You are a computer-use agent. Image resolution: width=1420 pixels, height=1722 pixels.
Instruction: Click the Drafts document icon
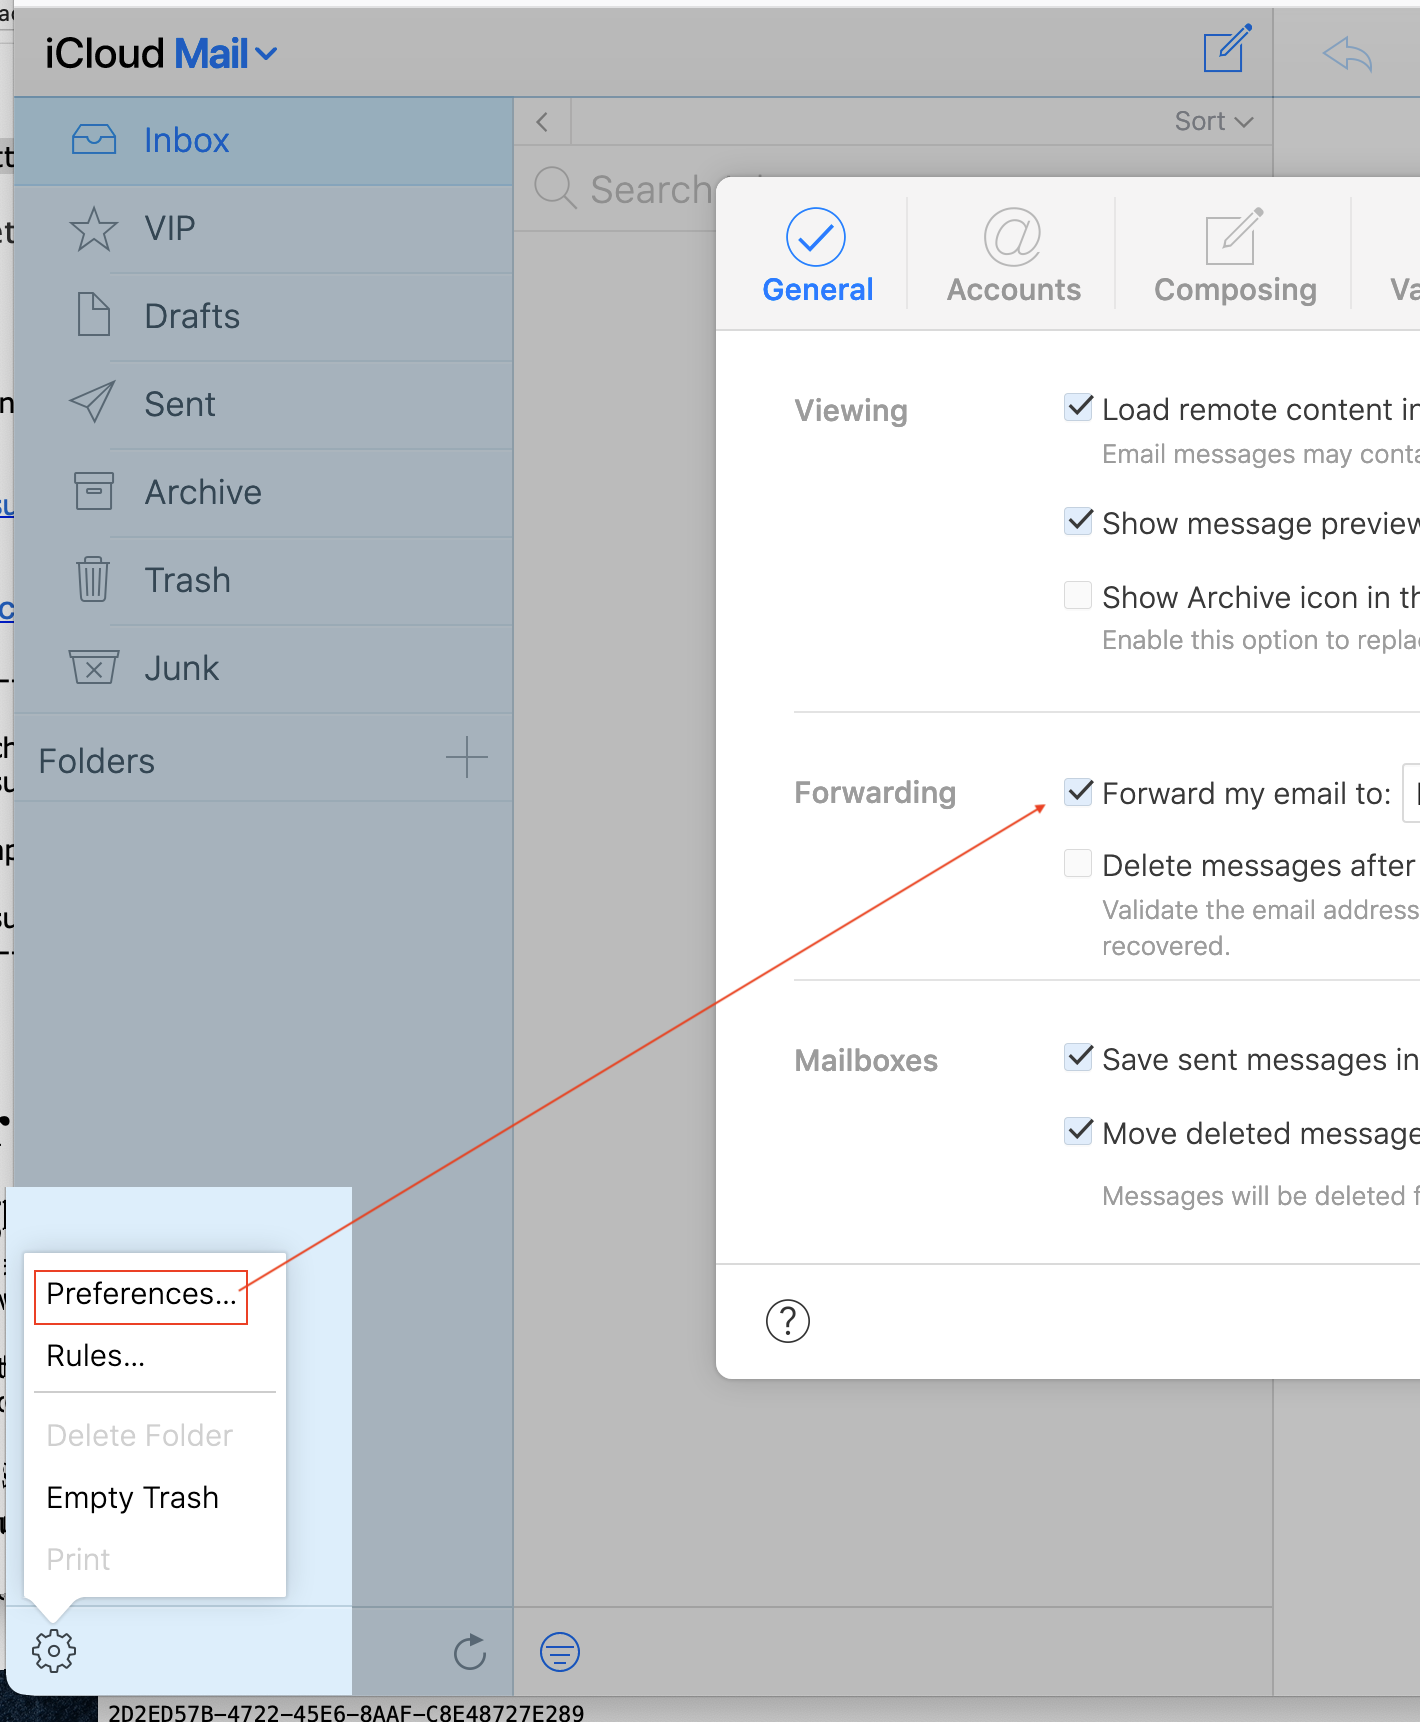94,315
